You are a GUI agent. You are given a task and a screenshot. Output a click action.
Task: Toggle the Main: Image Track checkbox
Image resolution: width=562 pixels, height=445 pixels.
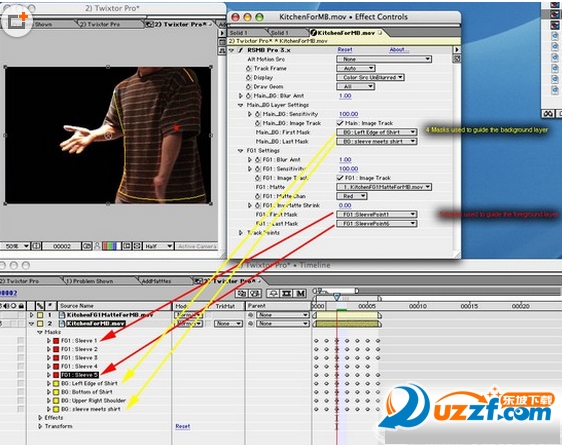point(340,123)
